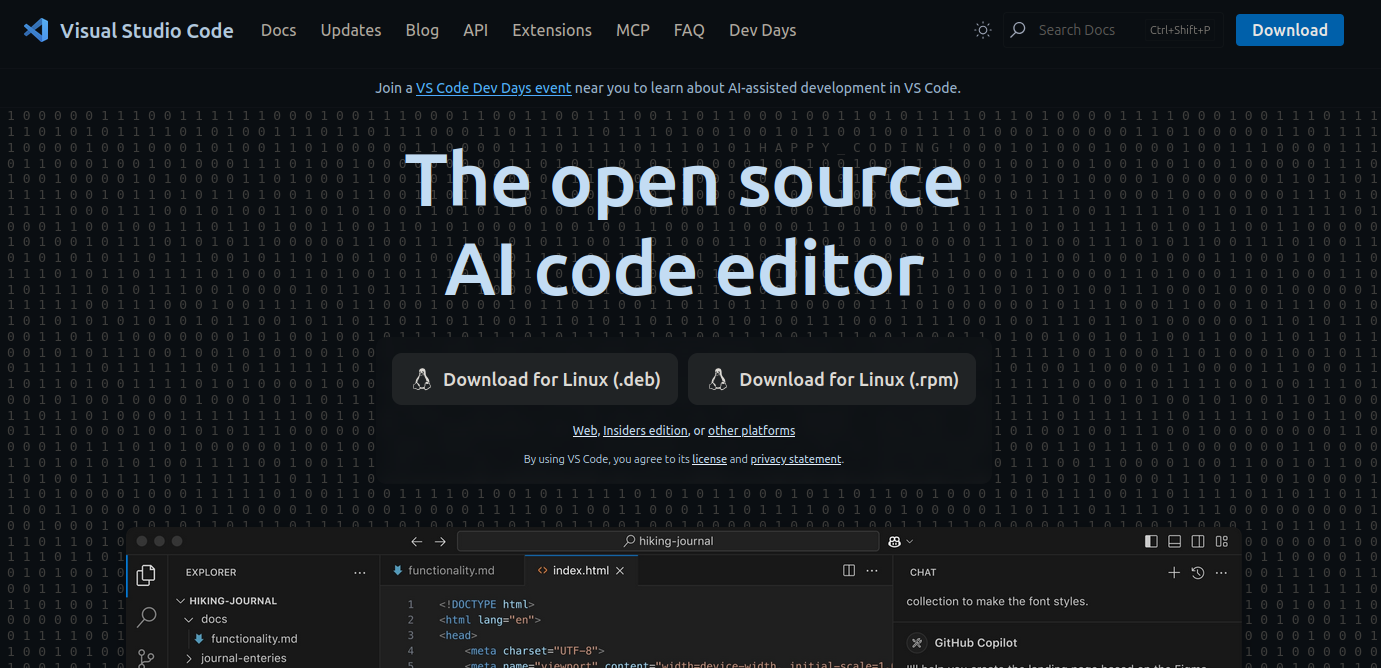Screen dimensions: 1381x668
Task: Open the Chat panel more actions ellipsis
Action: tap(1221, 573)
